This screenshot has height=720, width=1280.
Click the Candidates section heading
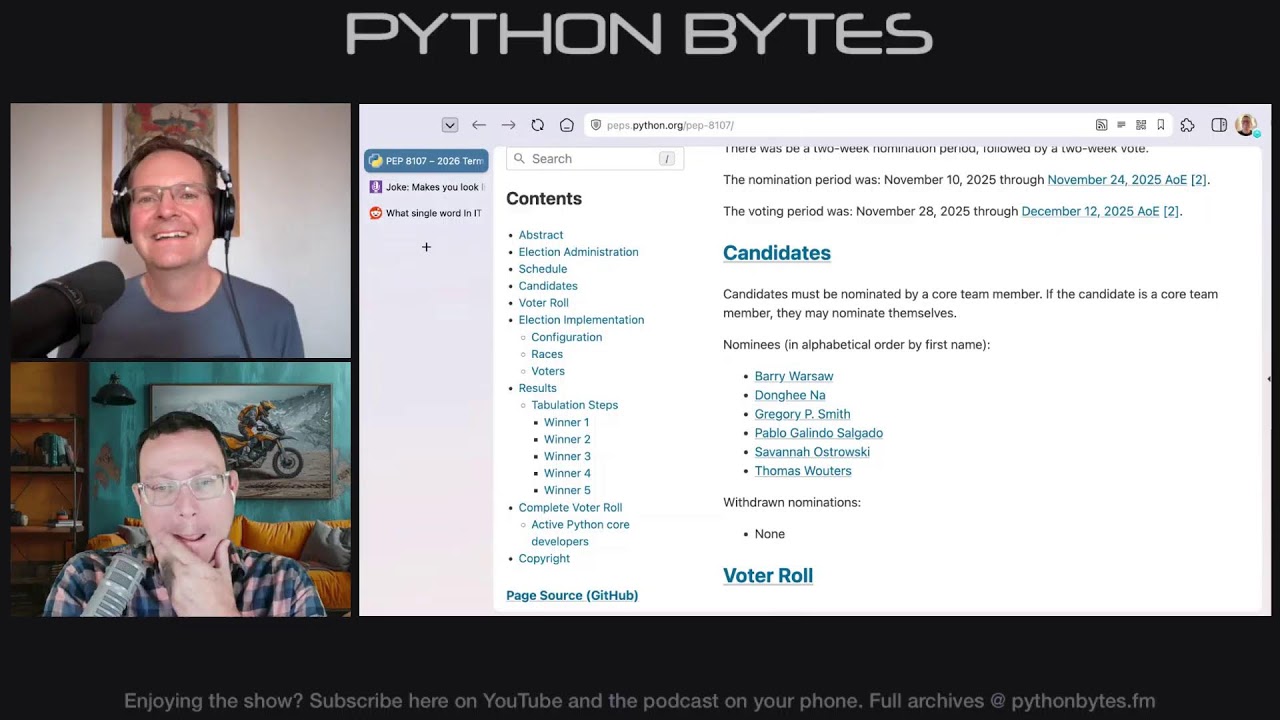(x=777, y=253)
